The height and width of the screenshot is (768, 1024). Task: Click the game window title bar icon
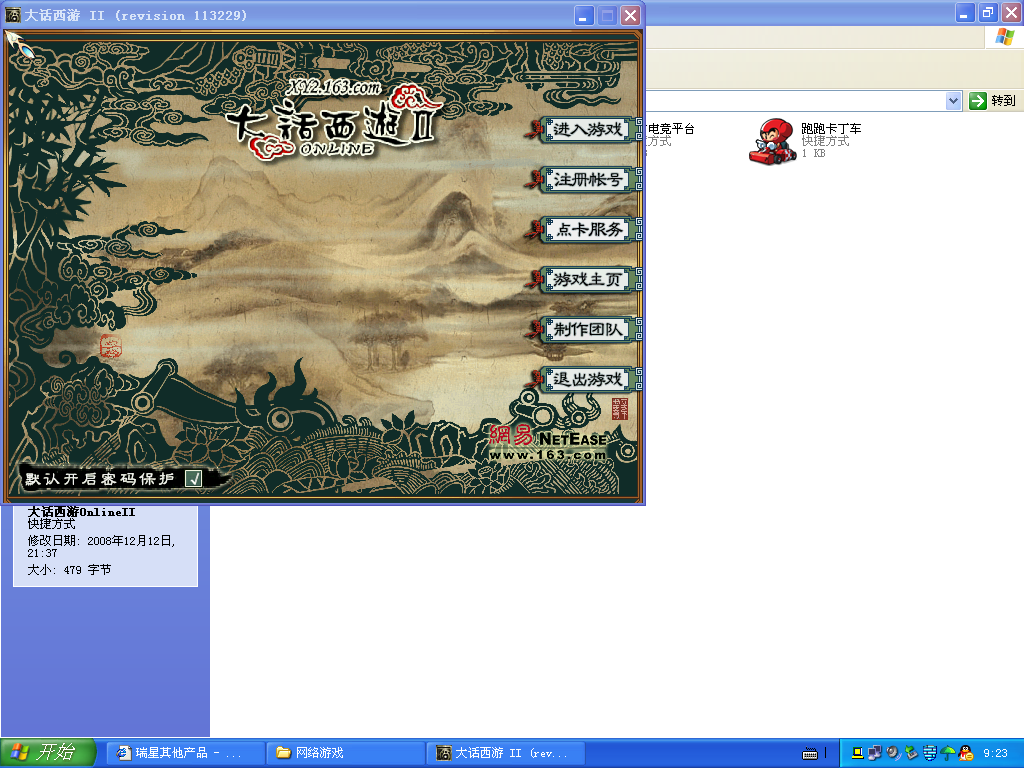coord(12,14)
